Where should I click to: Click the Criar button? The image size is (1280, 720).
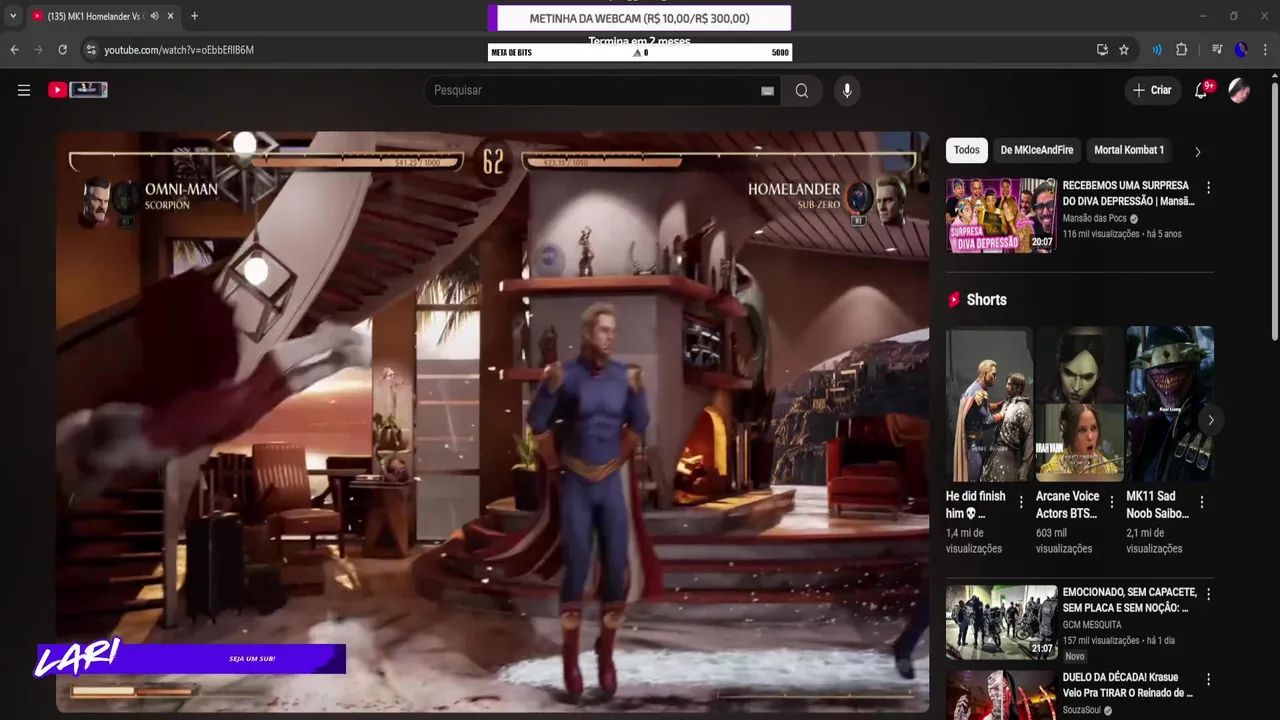pos(1151,90)
